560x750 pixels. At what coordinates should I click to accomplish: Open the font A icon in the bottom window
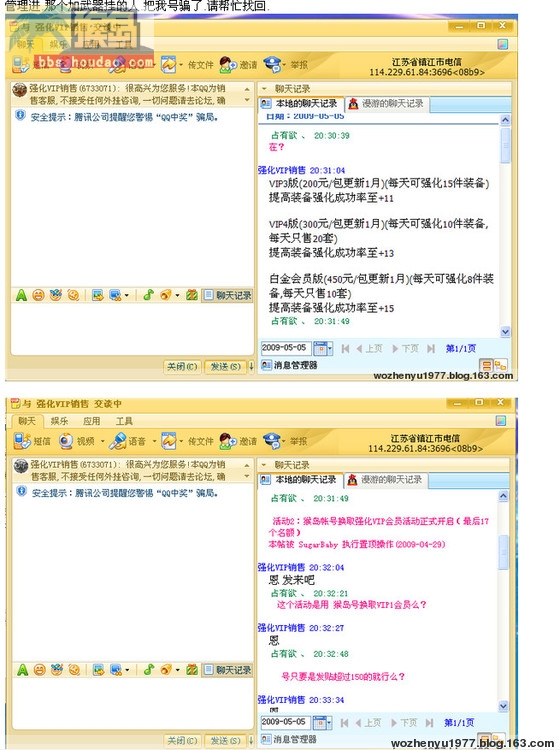click(x=22, y=670)
